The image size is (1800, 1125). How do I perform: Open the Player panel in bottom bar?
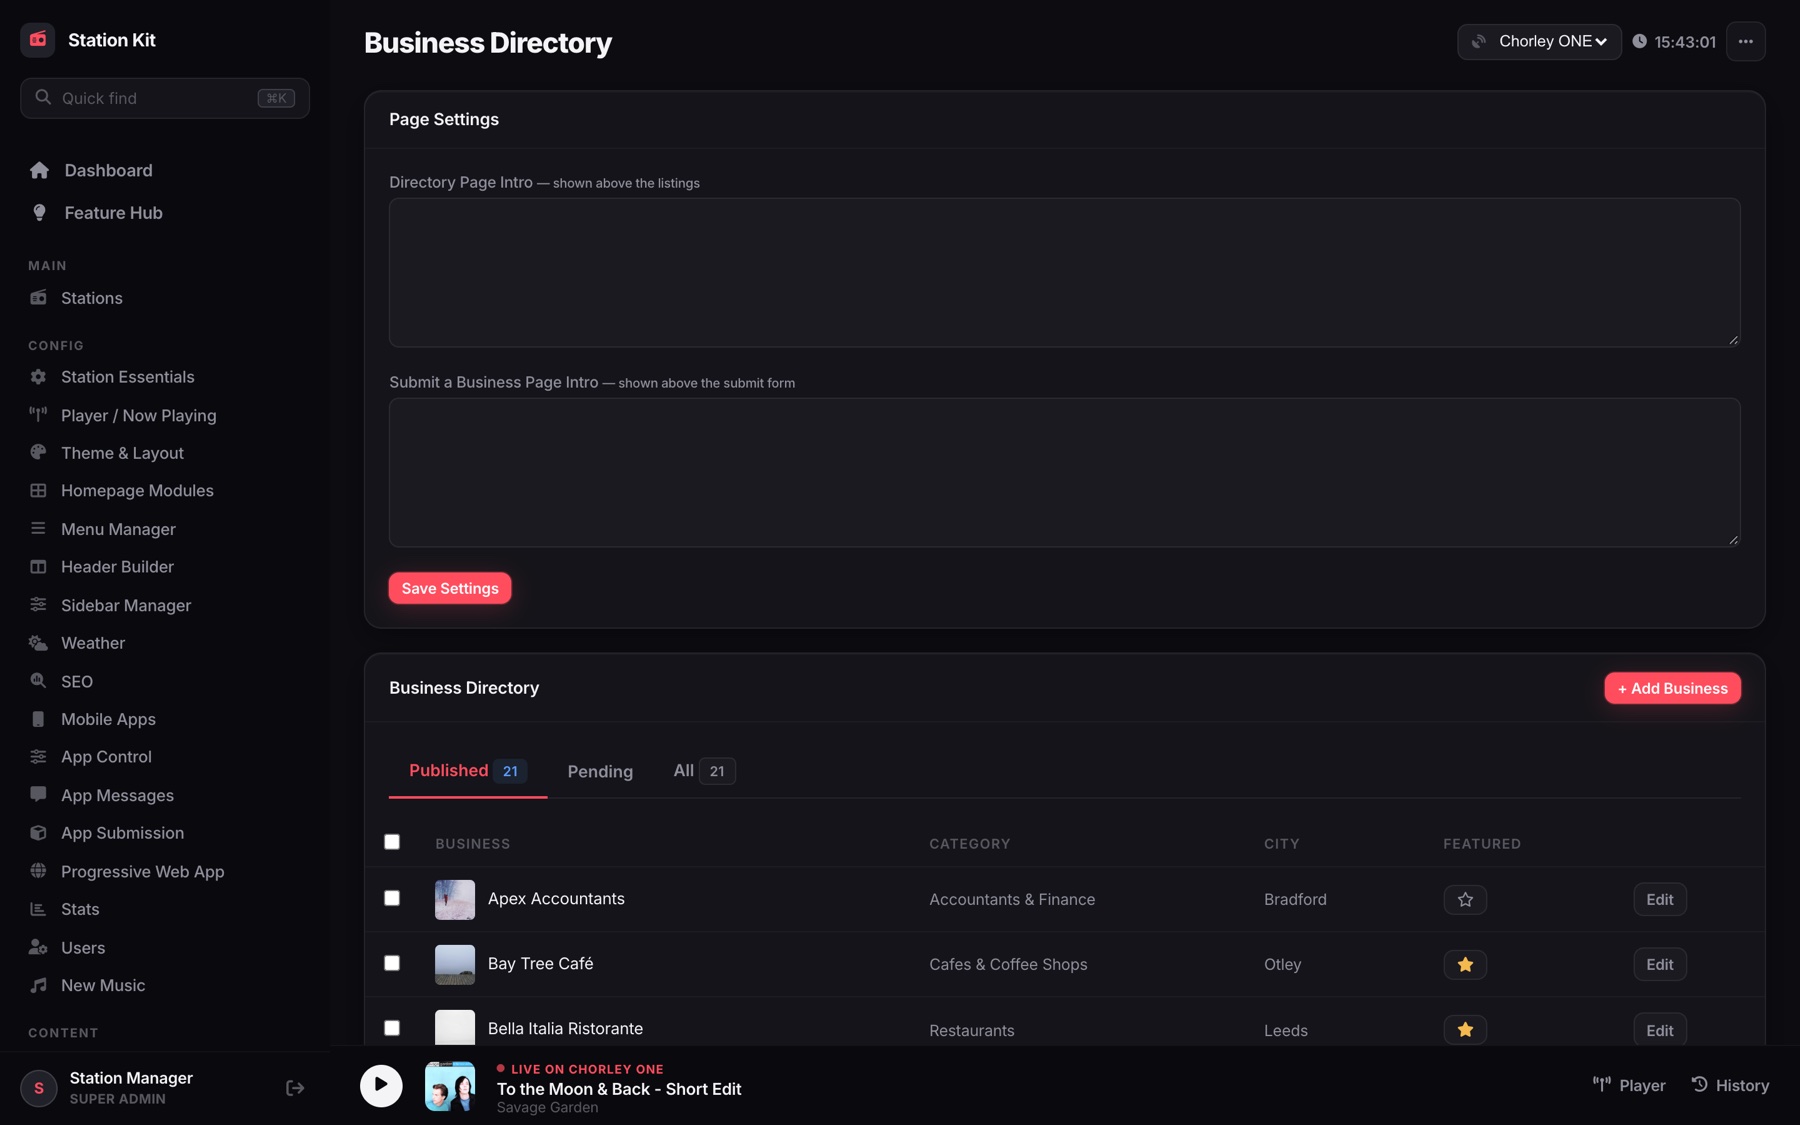pos(1629,1085)
